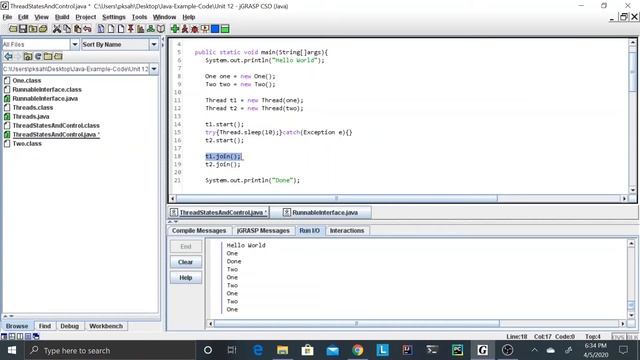Click the first window layout icon at bottom-left

4,336
